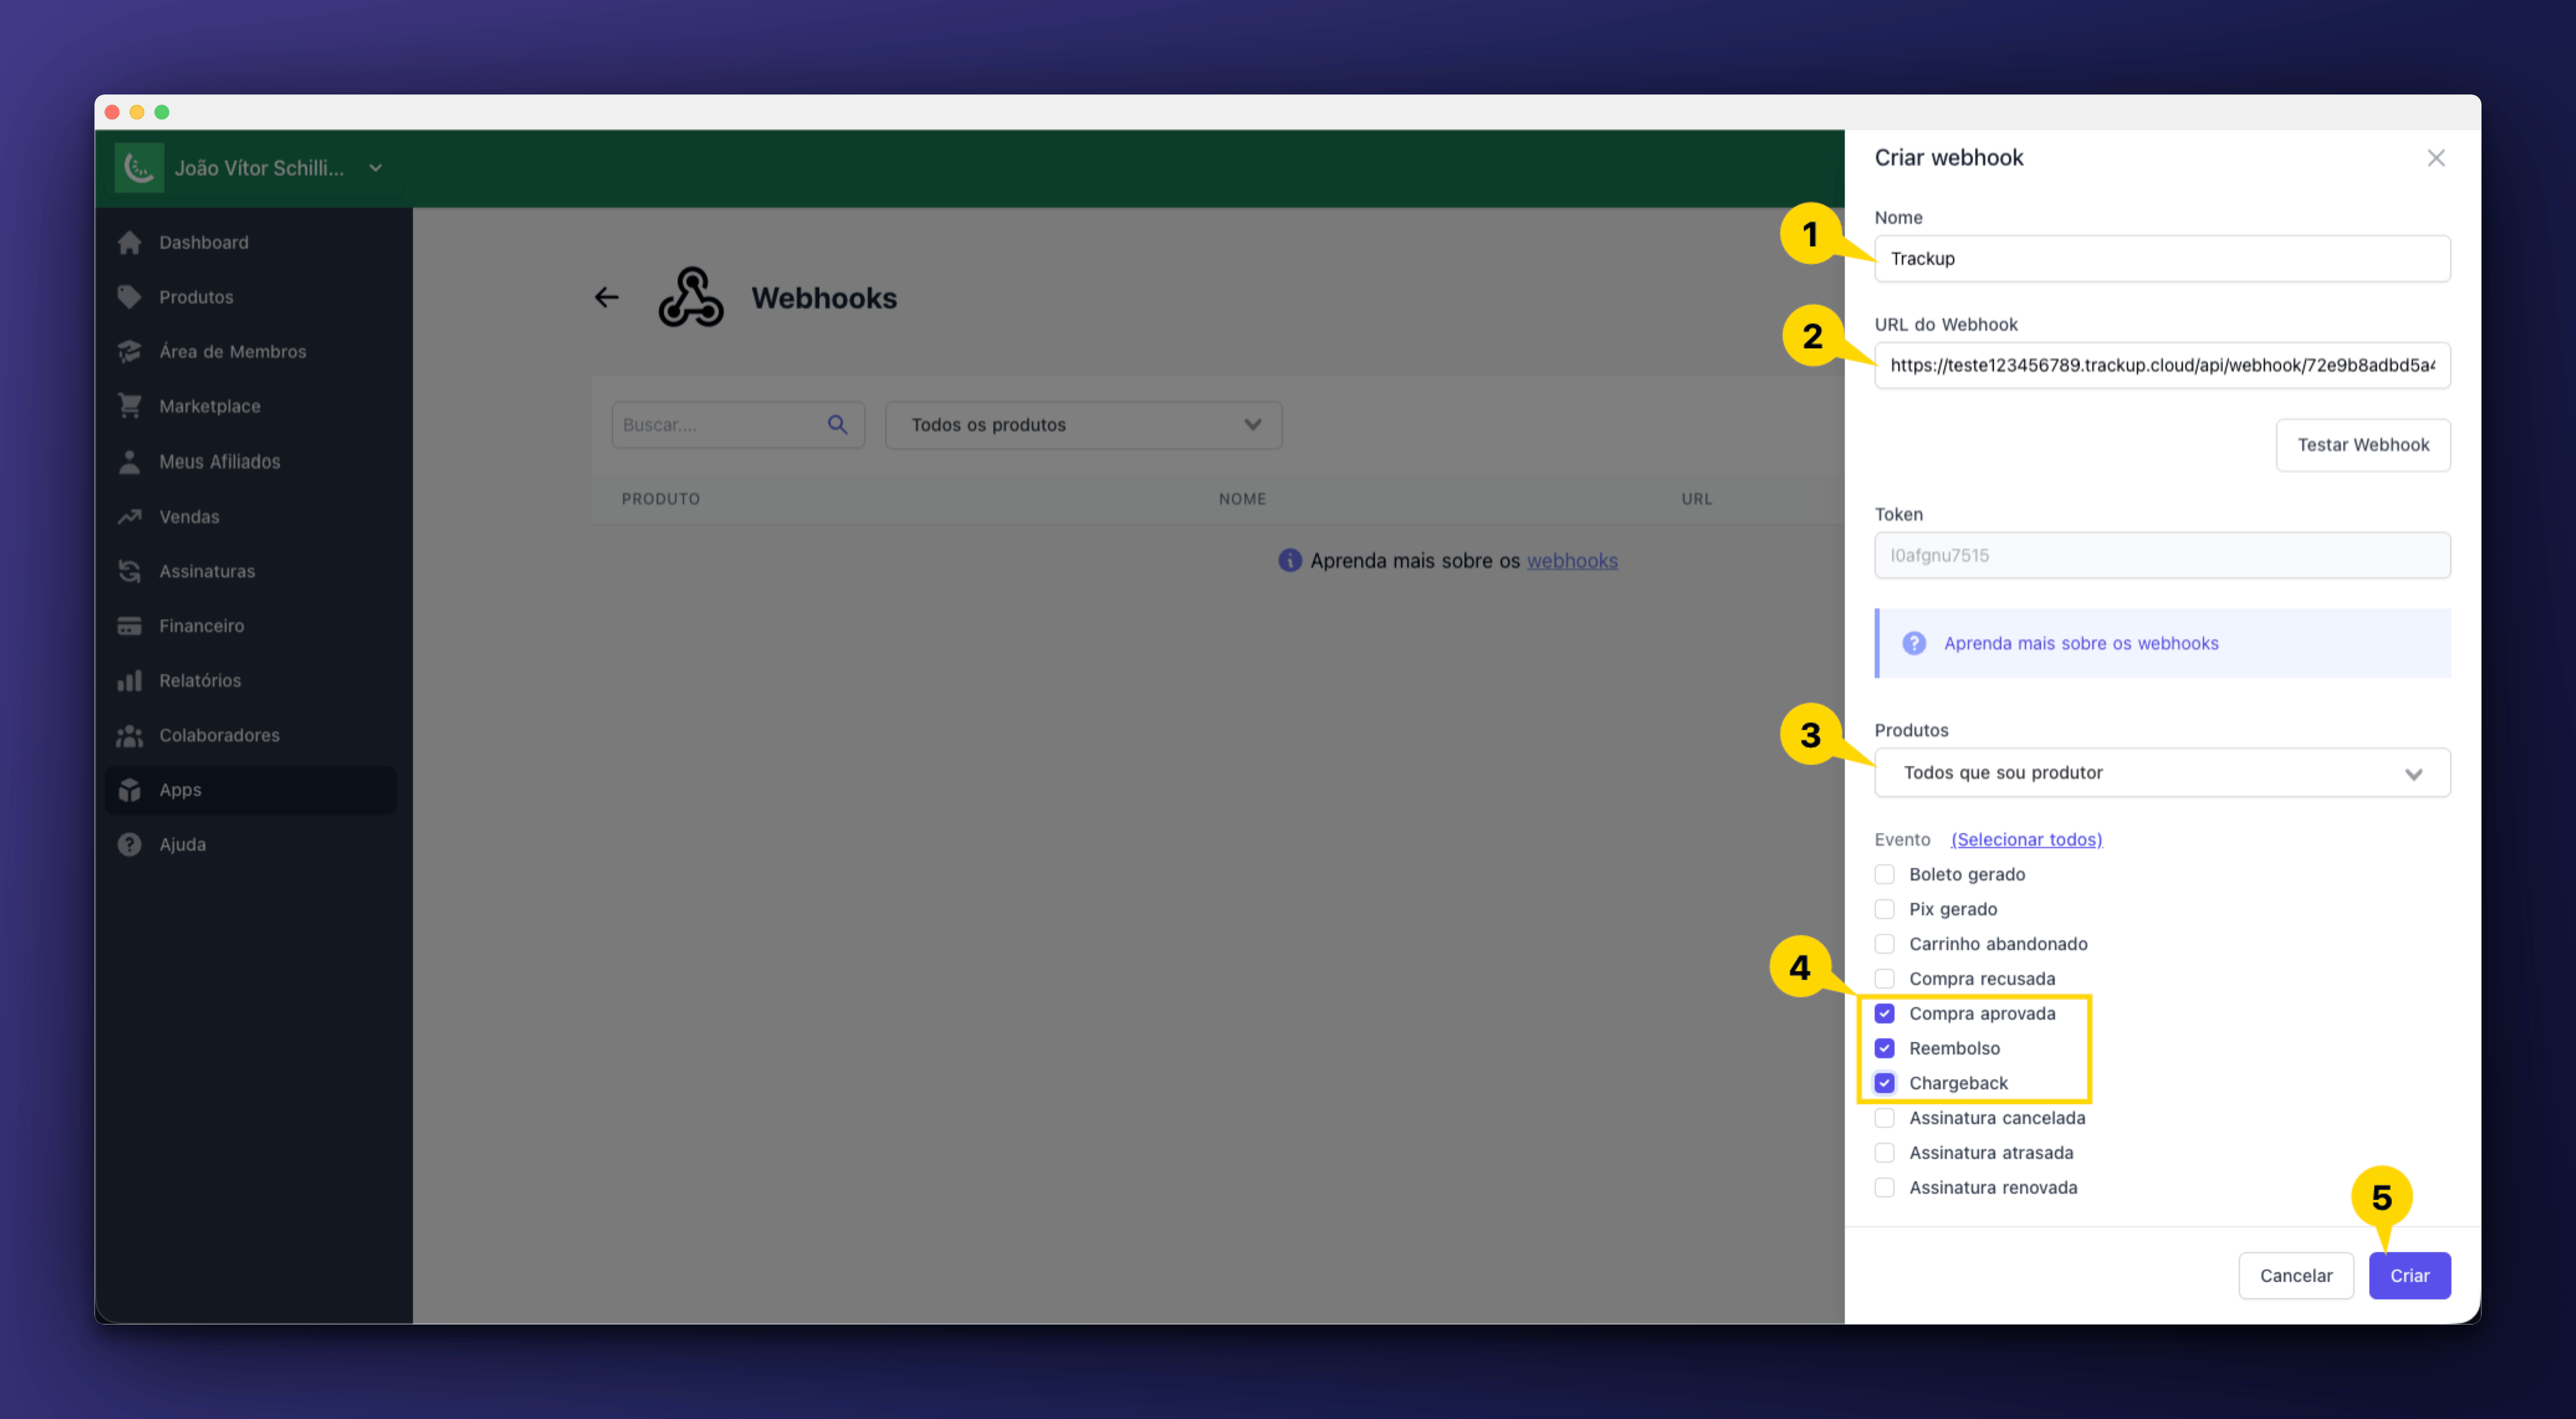2576x1419 pixels.
Task: Open Relatórios from the sidebar
Action: [x=250, y=680]
